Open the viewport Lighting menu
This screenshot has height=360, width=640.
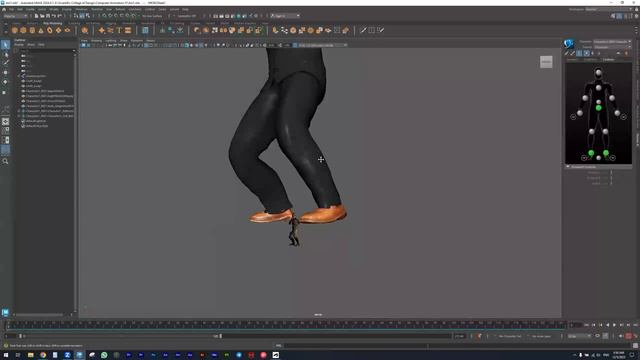111,40
